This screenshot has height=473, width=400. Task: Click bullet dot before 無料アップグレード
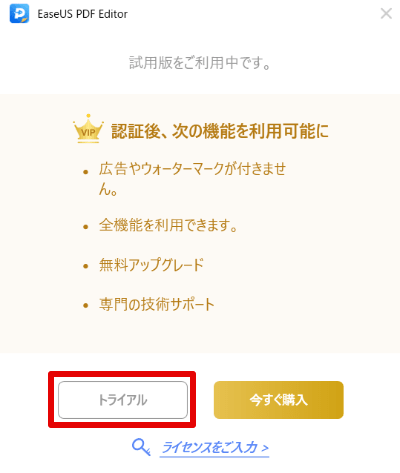(x=86, y=266)
